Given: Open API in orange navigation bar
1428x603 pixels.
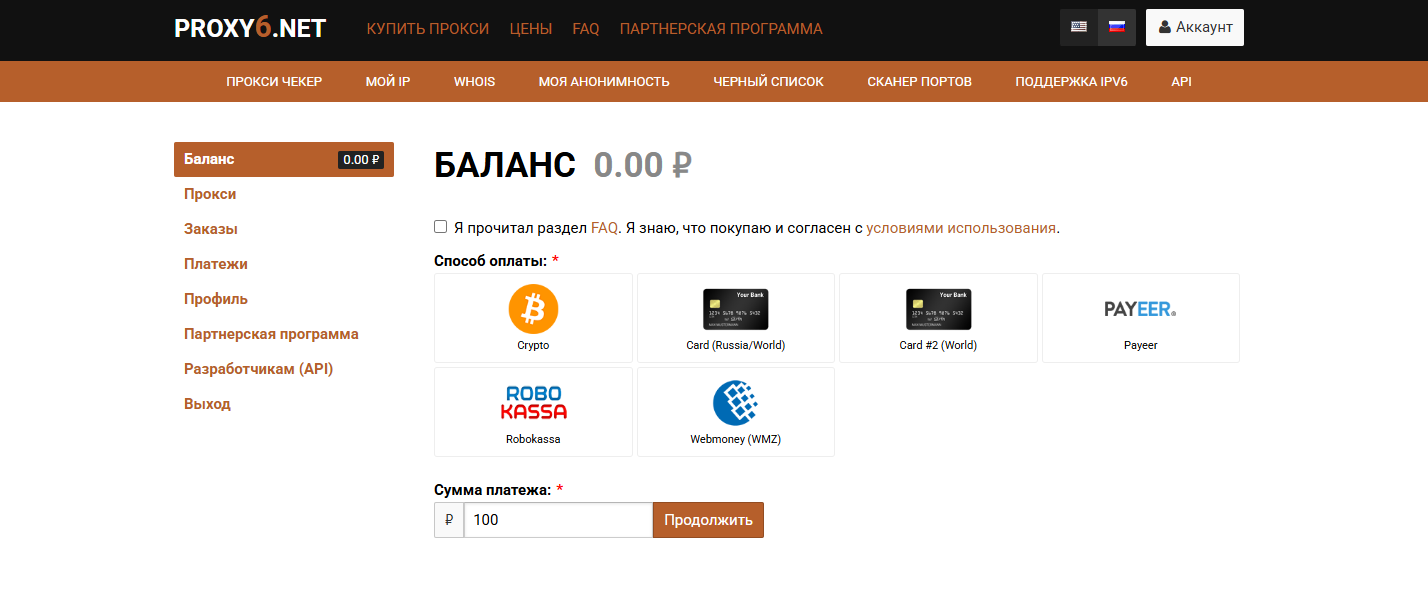Looking at the screenshot, I should point(1182,82).
